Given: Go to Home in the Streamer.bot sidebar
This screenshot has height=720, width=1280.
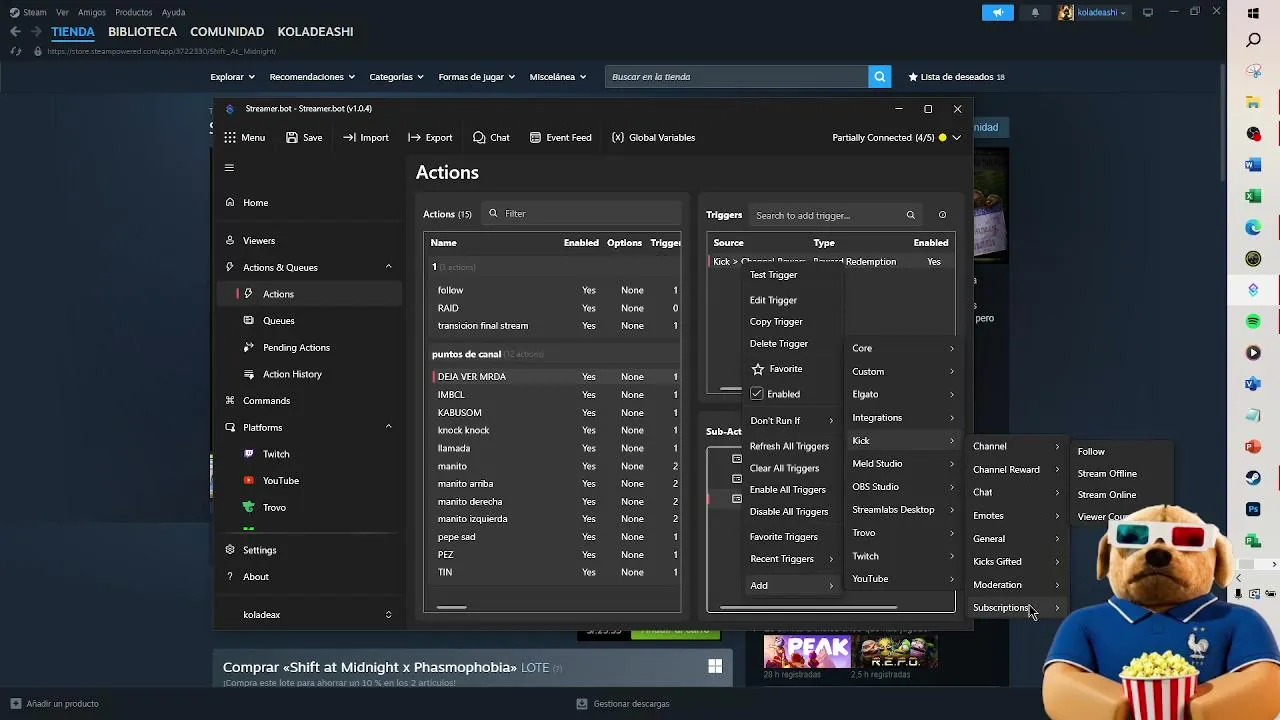Looking at the screenshot, I should [x=256, y=203].
